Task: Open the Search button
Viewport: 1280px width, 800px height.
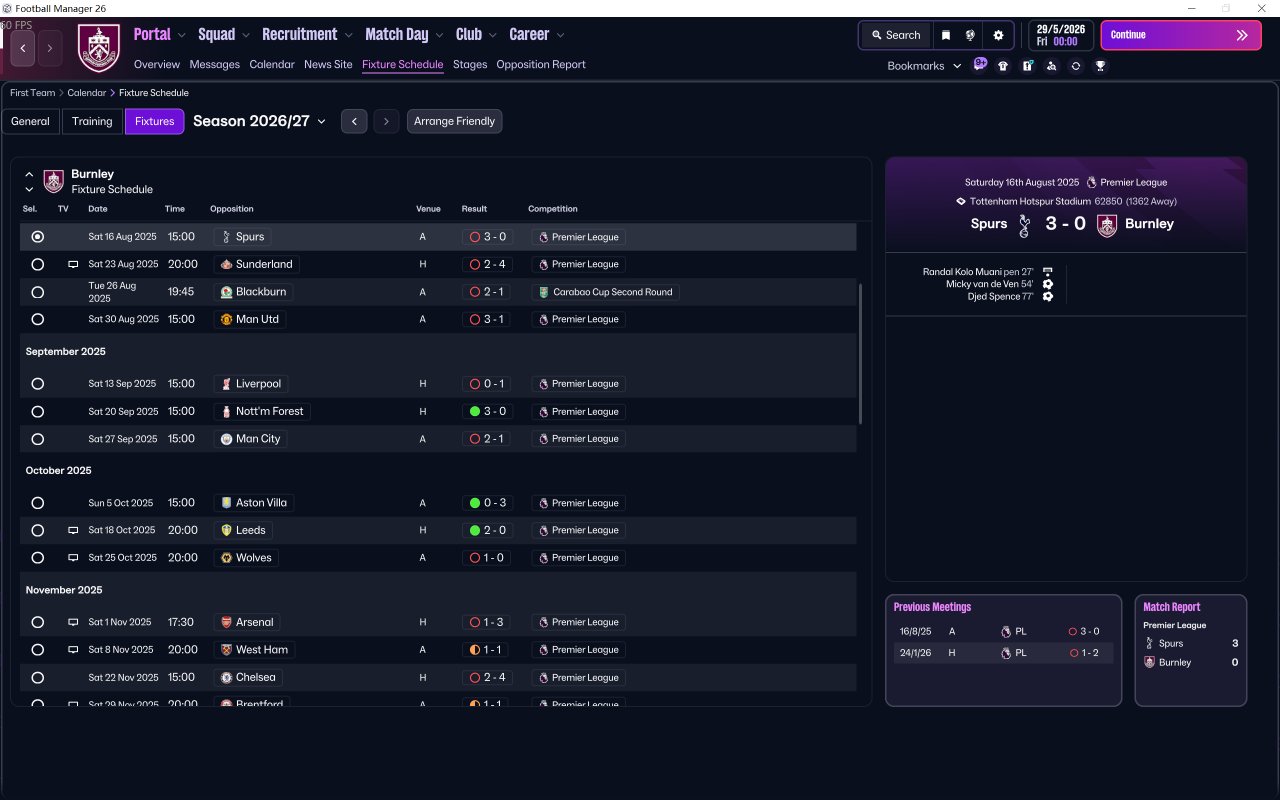Action: pos(896,35)
